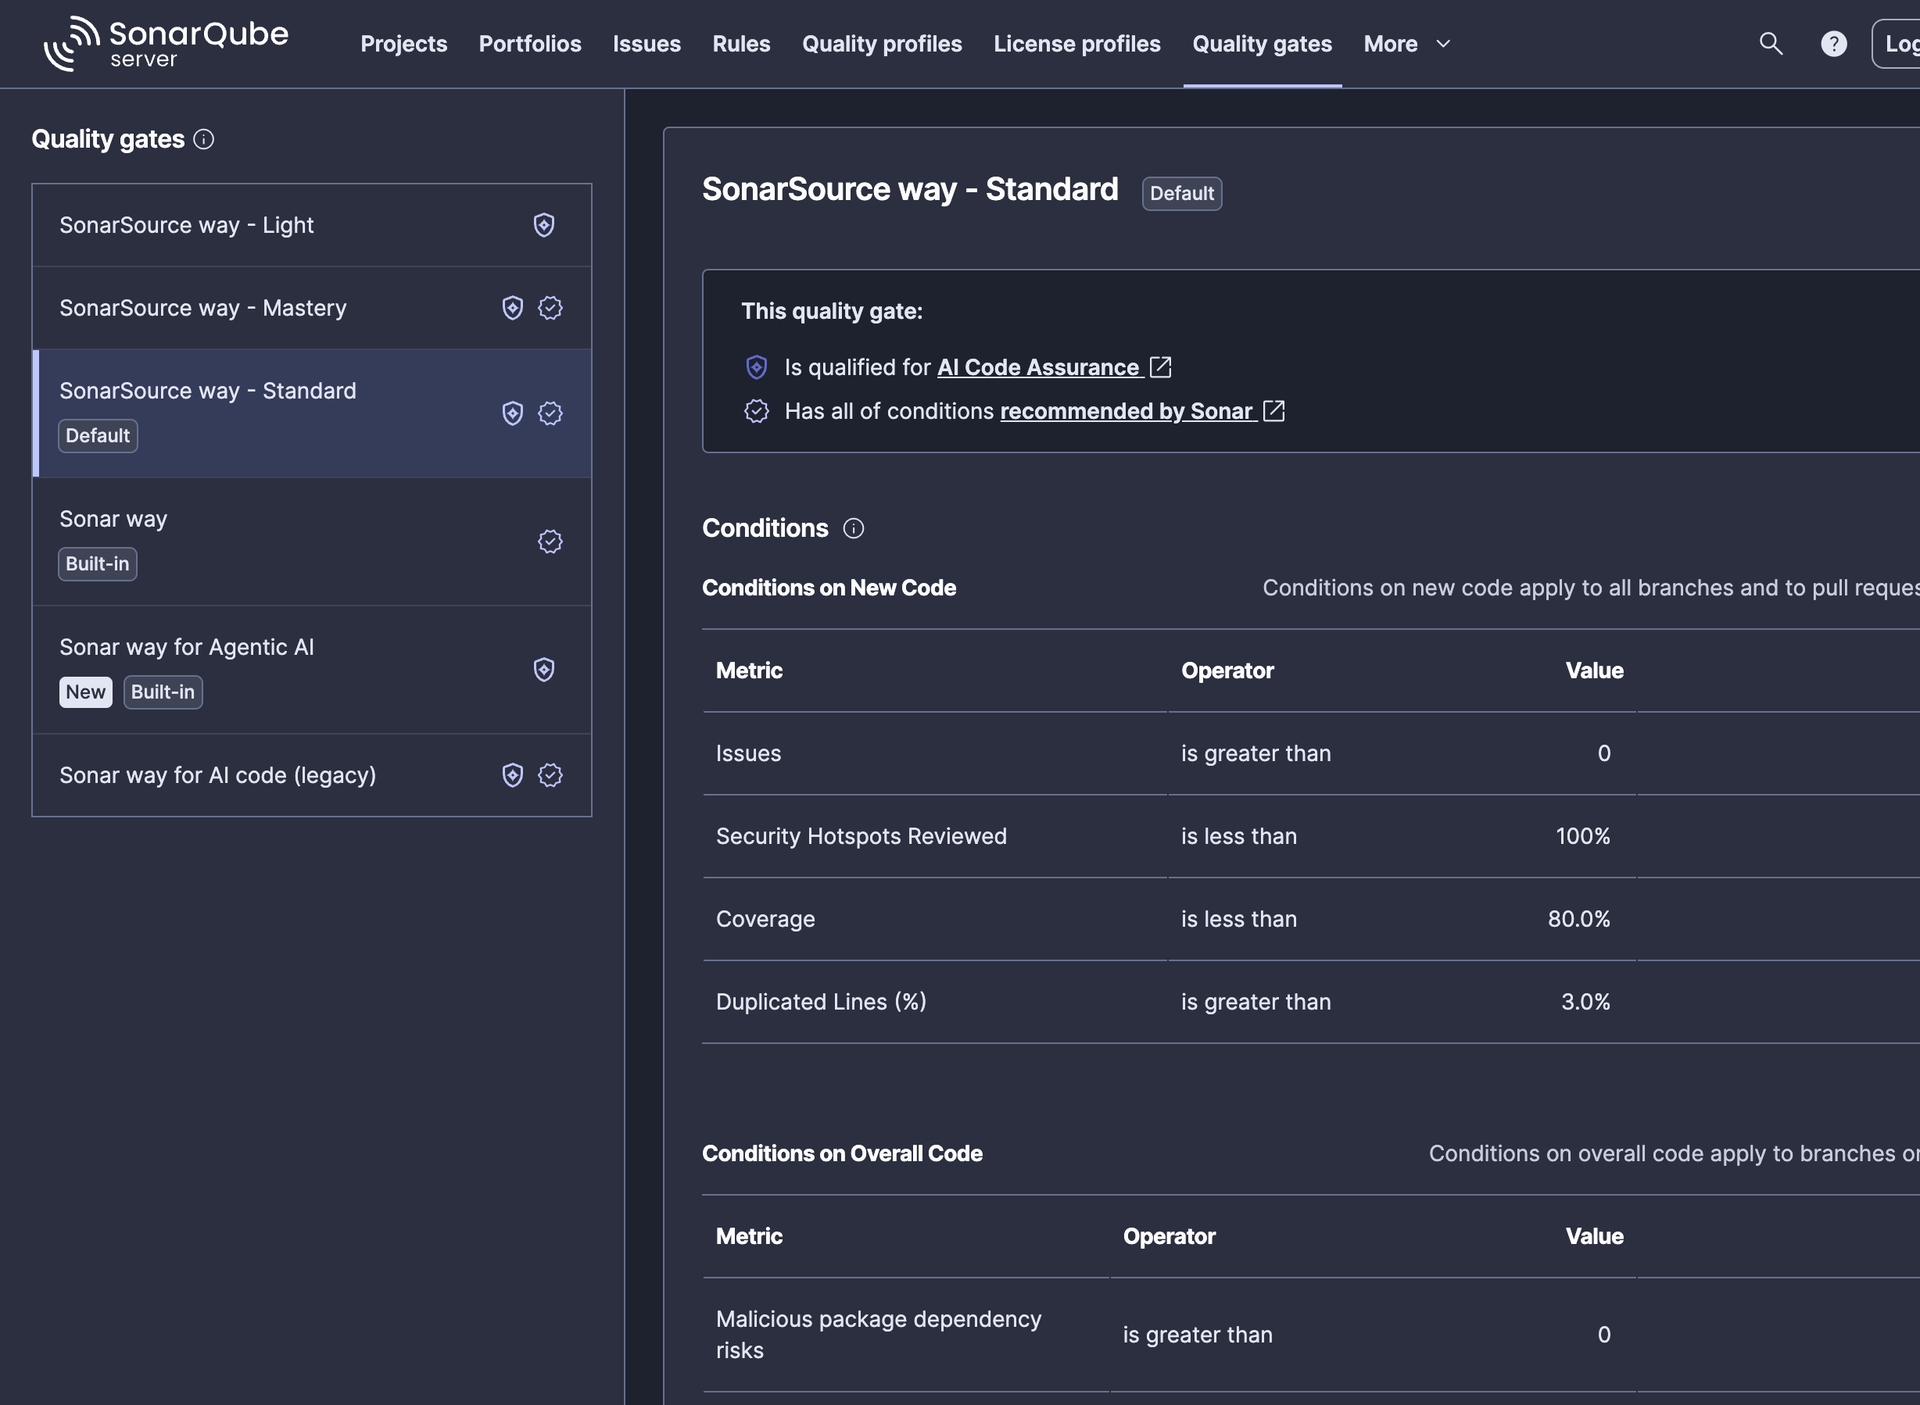Go to the Projects page

[x=404, y=44]
